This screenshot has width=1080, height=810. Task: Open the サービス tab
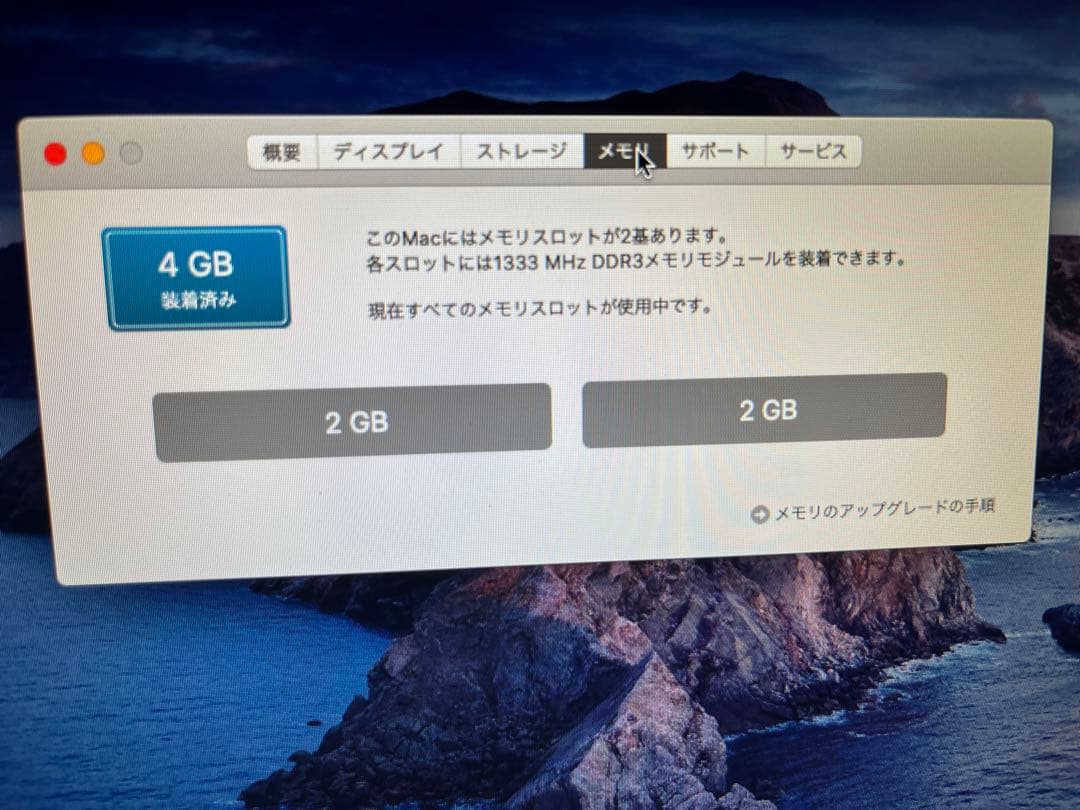point(813,151)
